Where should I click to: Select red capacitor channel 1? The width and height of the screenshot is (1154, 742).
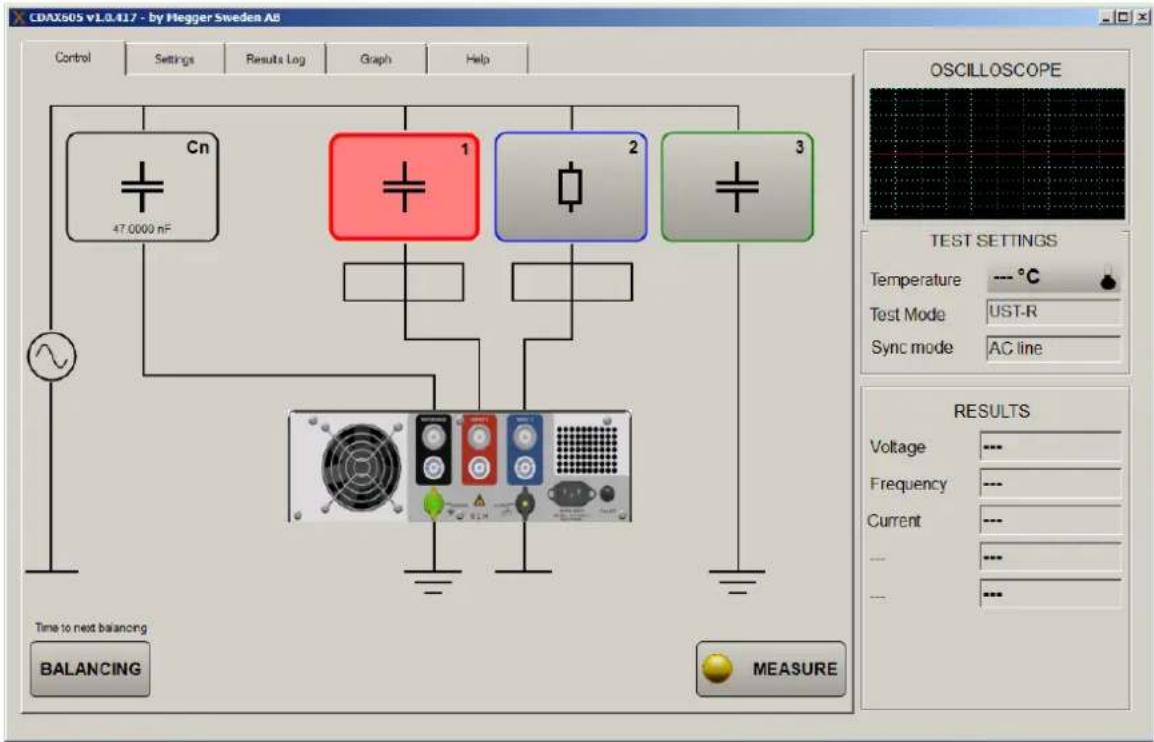coord(404,187)
